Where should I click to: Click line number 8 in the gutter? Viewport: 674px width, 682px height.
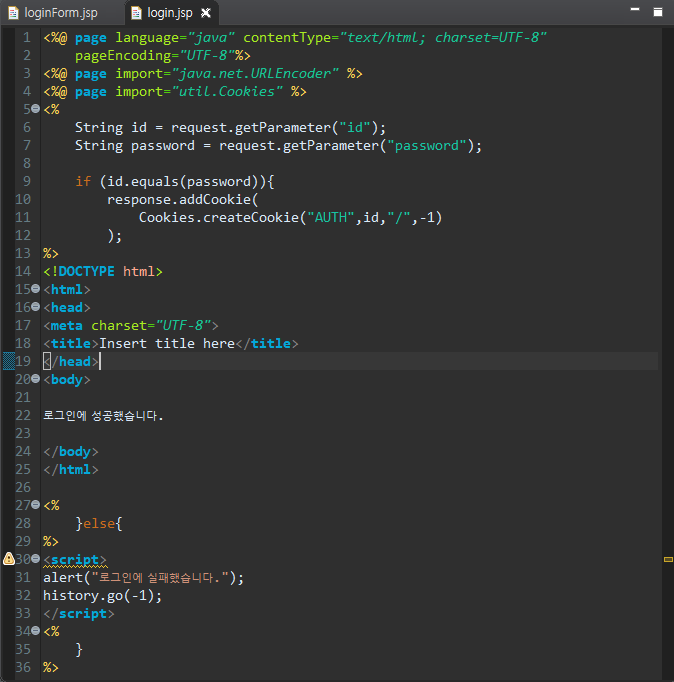[27, 164]
